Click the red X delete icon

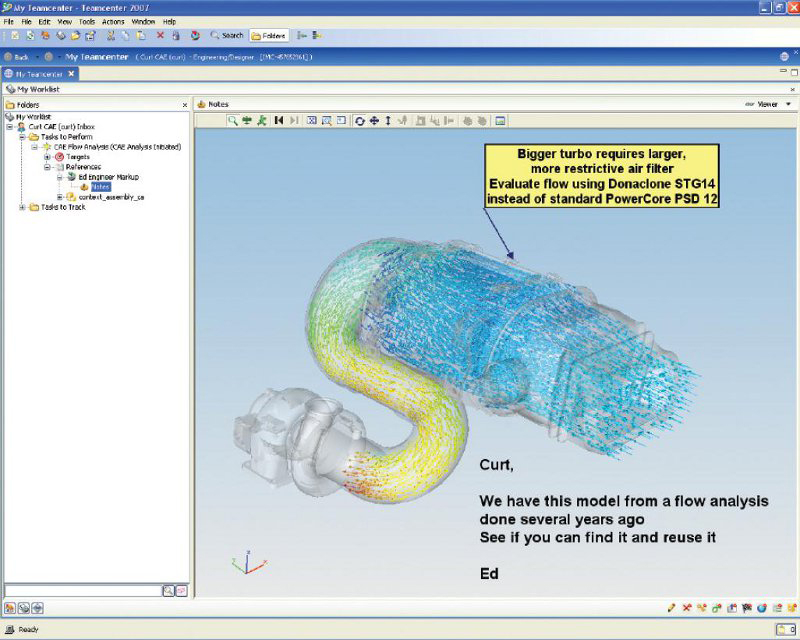click(160, 35)
